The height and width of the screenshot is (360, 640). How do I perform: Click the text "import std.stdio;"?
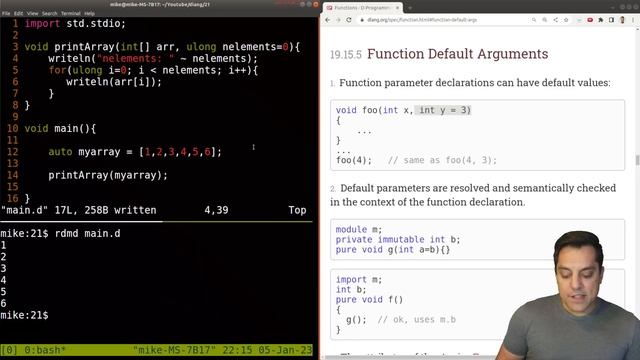(x=76, y=24)
